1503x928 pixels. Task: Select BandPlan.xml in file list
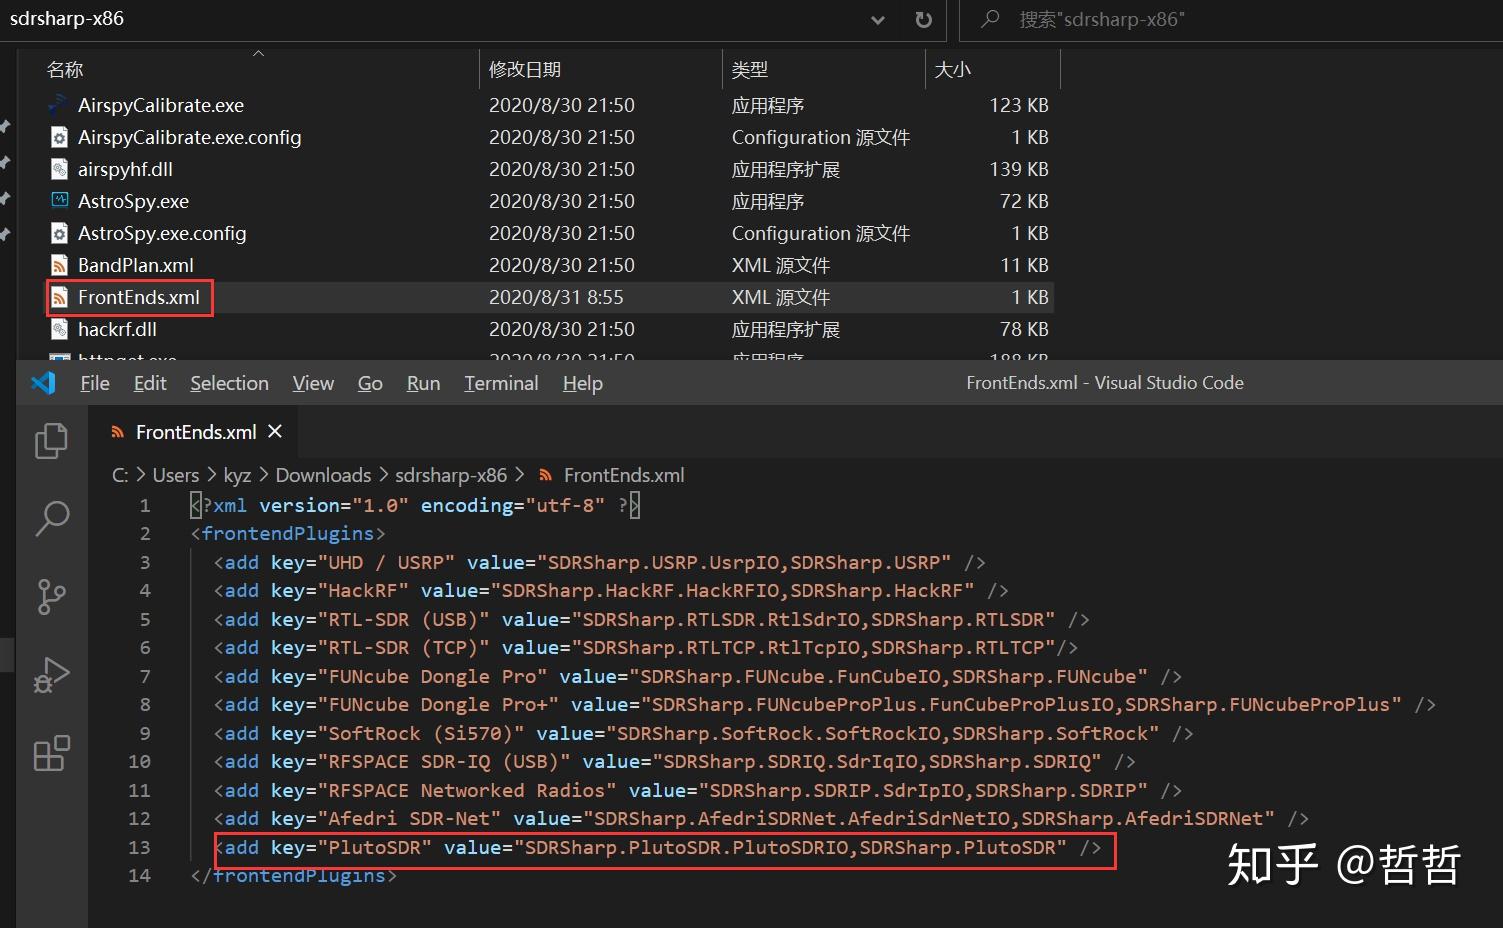136,265
